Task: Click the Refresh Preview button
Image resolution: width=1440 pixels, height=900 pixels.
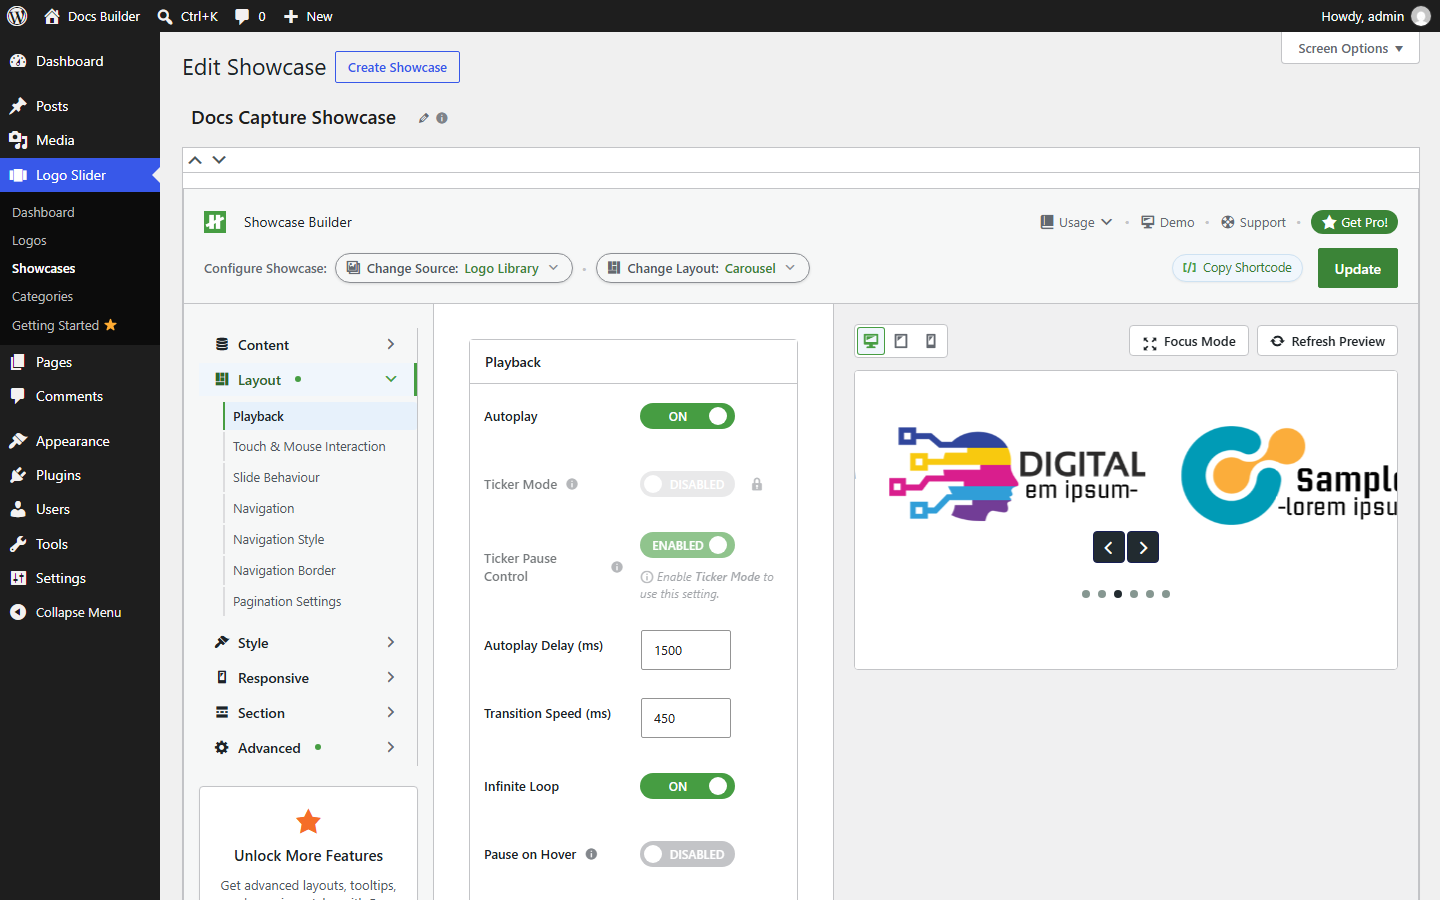Action: point(1327,341)
